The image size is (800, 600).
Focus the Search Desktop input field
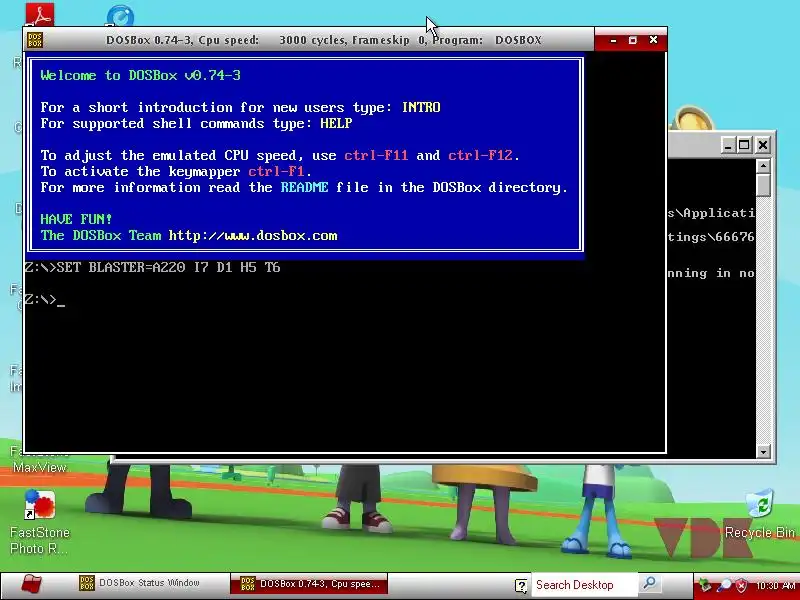click(584, 585)
